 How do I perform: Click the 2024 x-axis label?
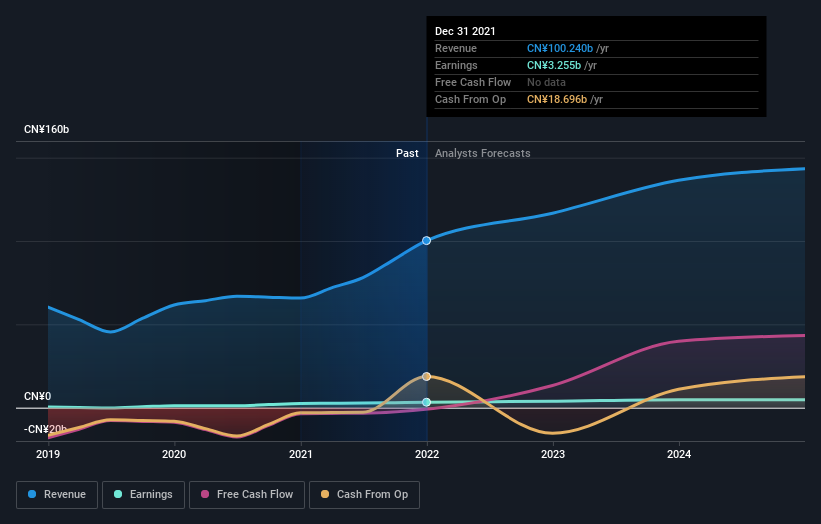(x=679, y=454)
